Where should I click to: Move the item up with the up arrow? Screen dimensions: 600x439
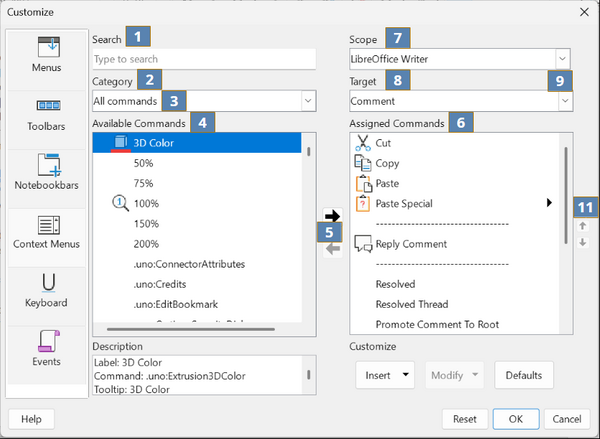pyautogui.click(x=583, y=226)
